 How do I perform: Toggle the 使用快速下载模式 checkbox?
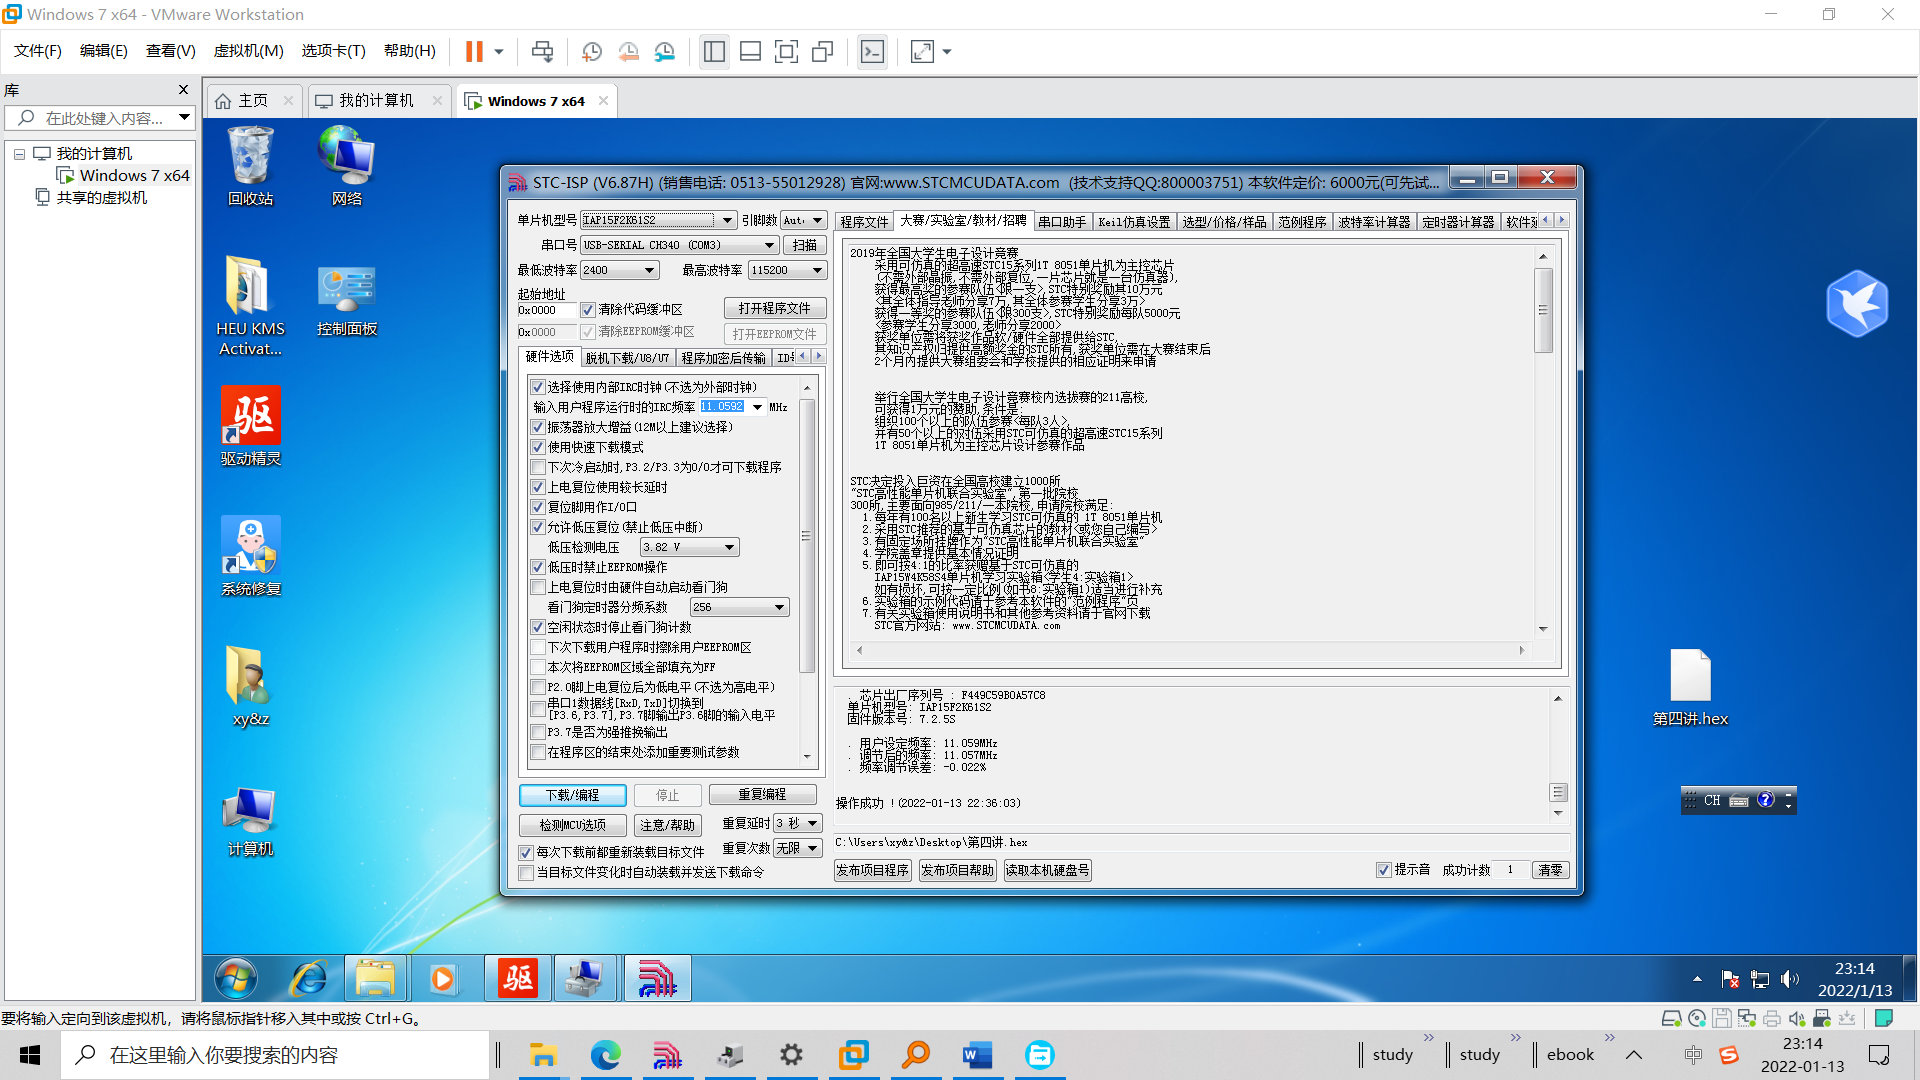[538, 447]
